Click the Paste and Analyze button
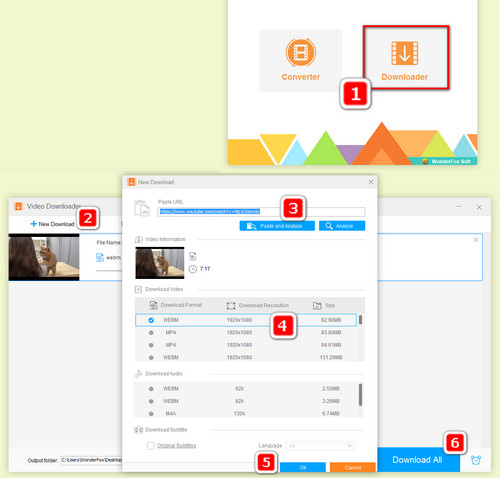This screenshot has height=478, width=500. (277, 226)
